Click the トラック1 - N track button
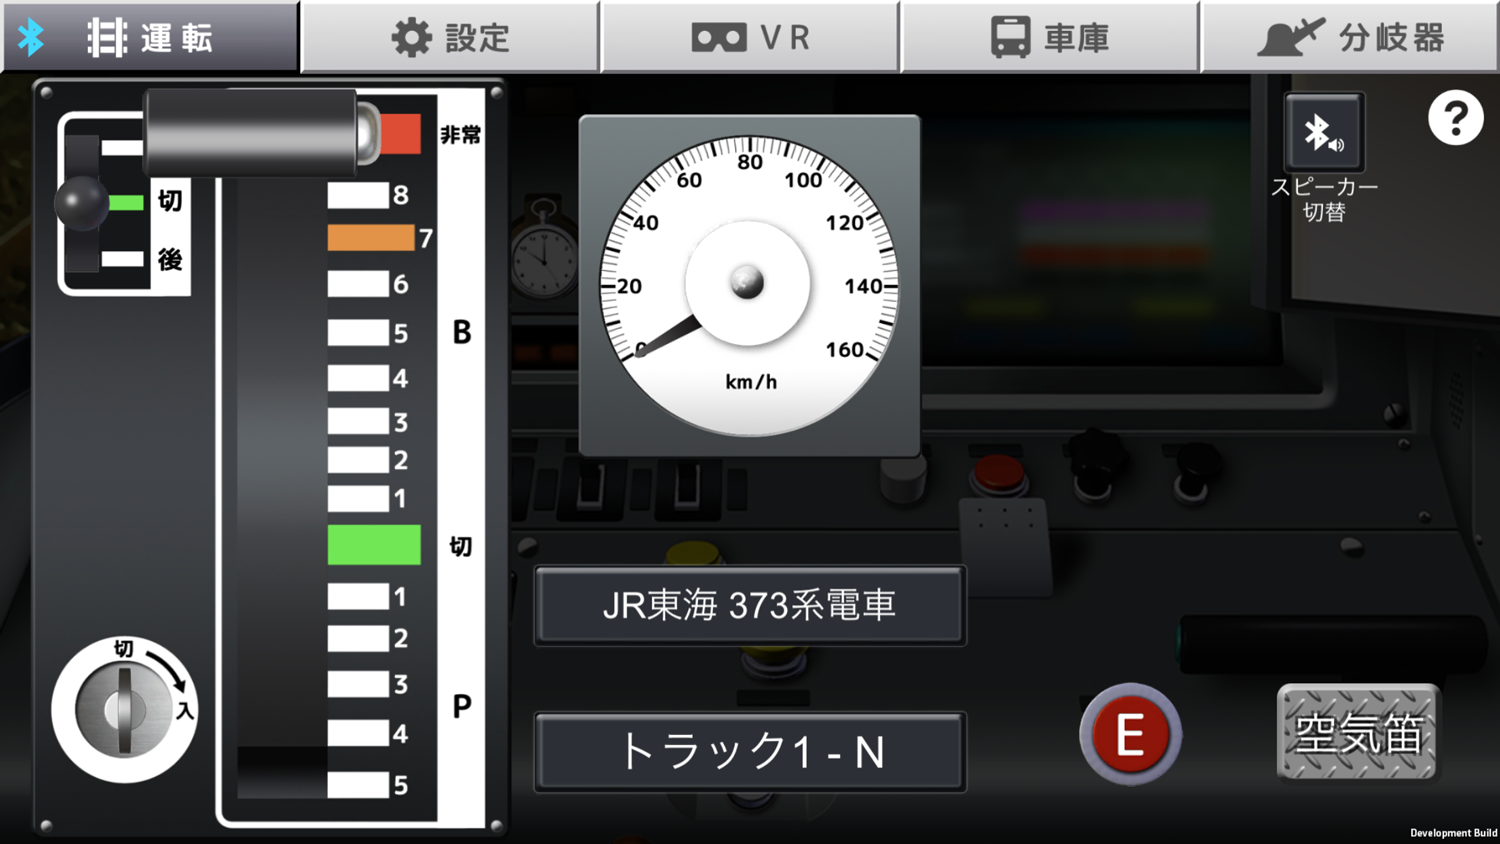This screenshot has width=1500, height=844. tap(750, 752)
